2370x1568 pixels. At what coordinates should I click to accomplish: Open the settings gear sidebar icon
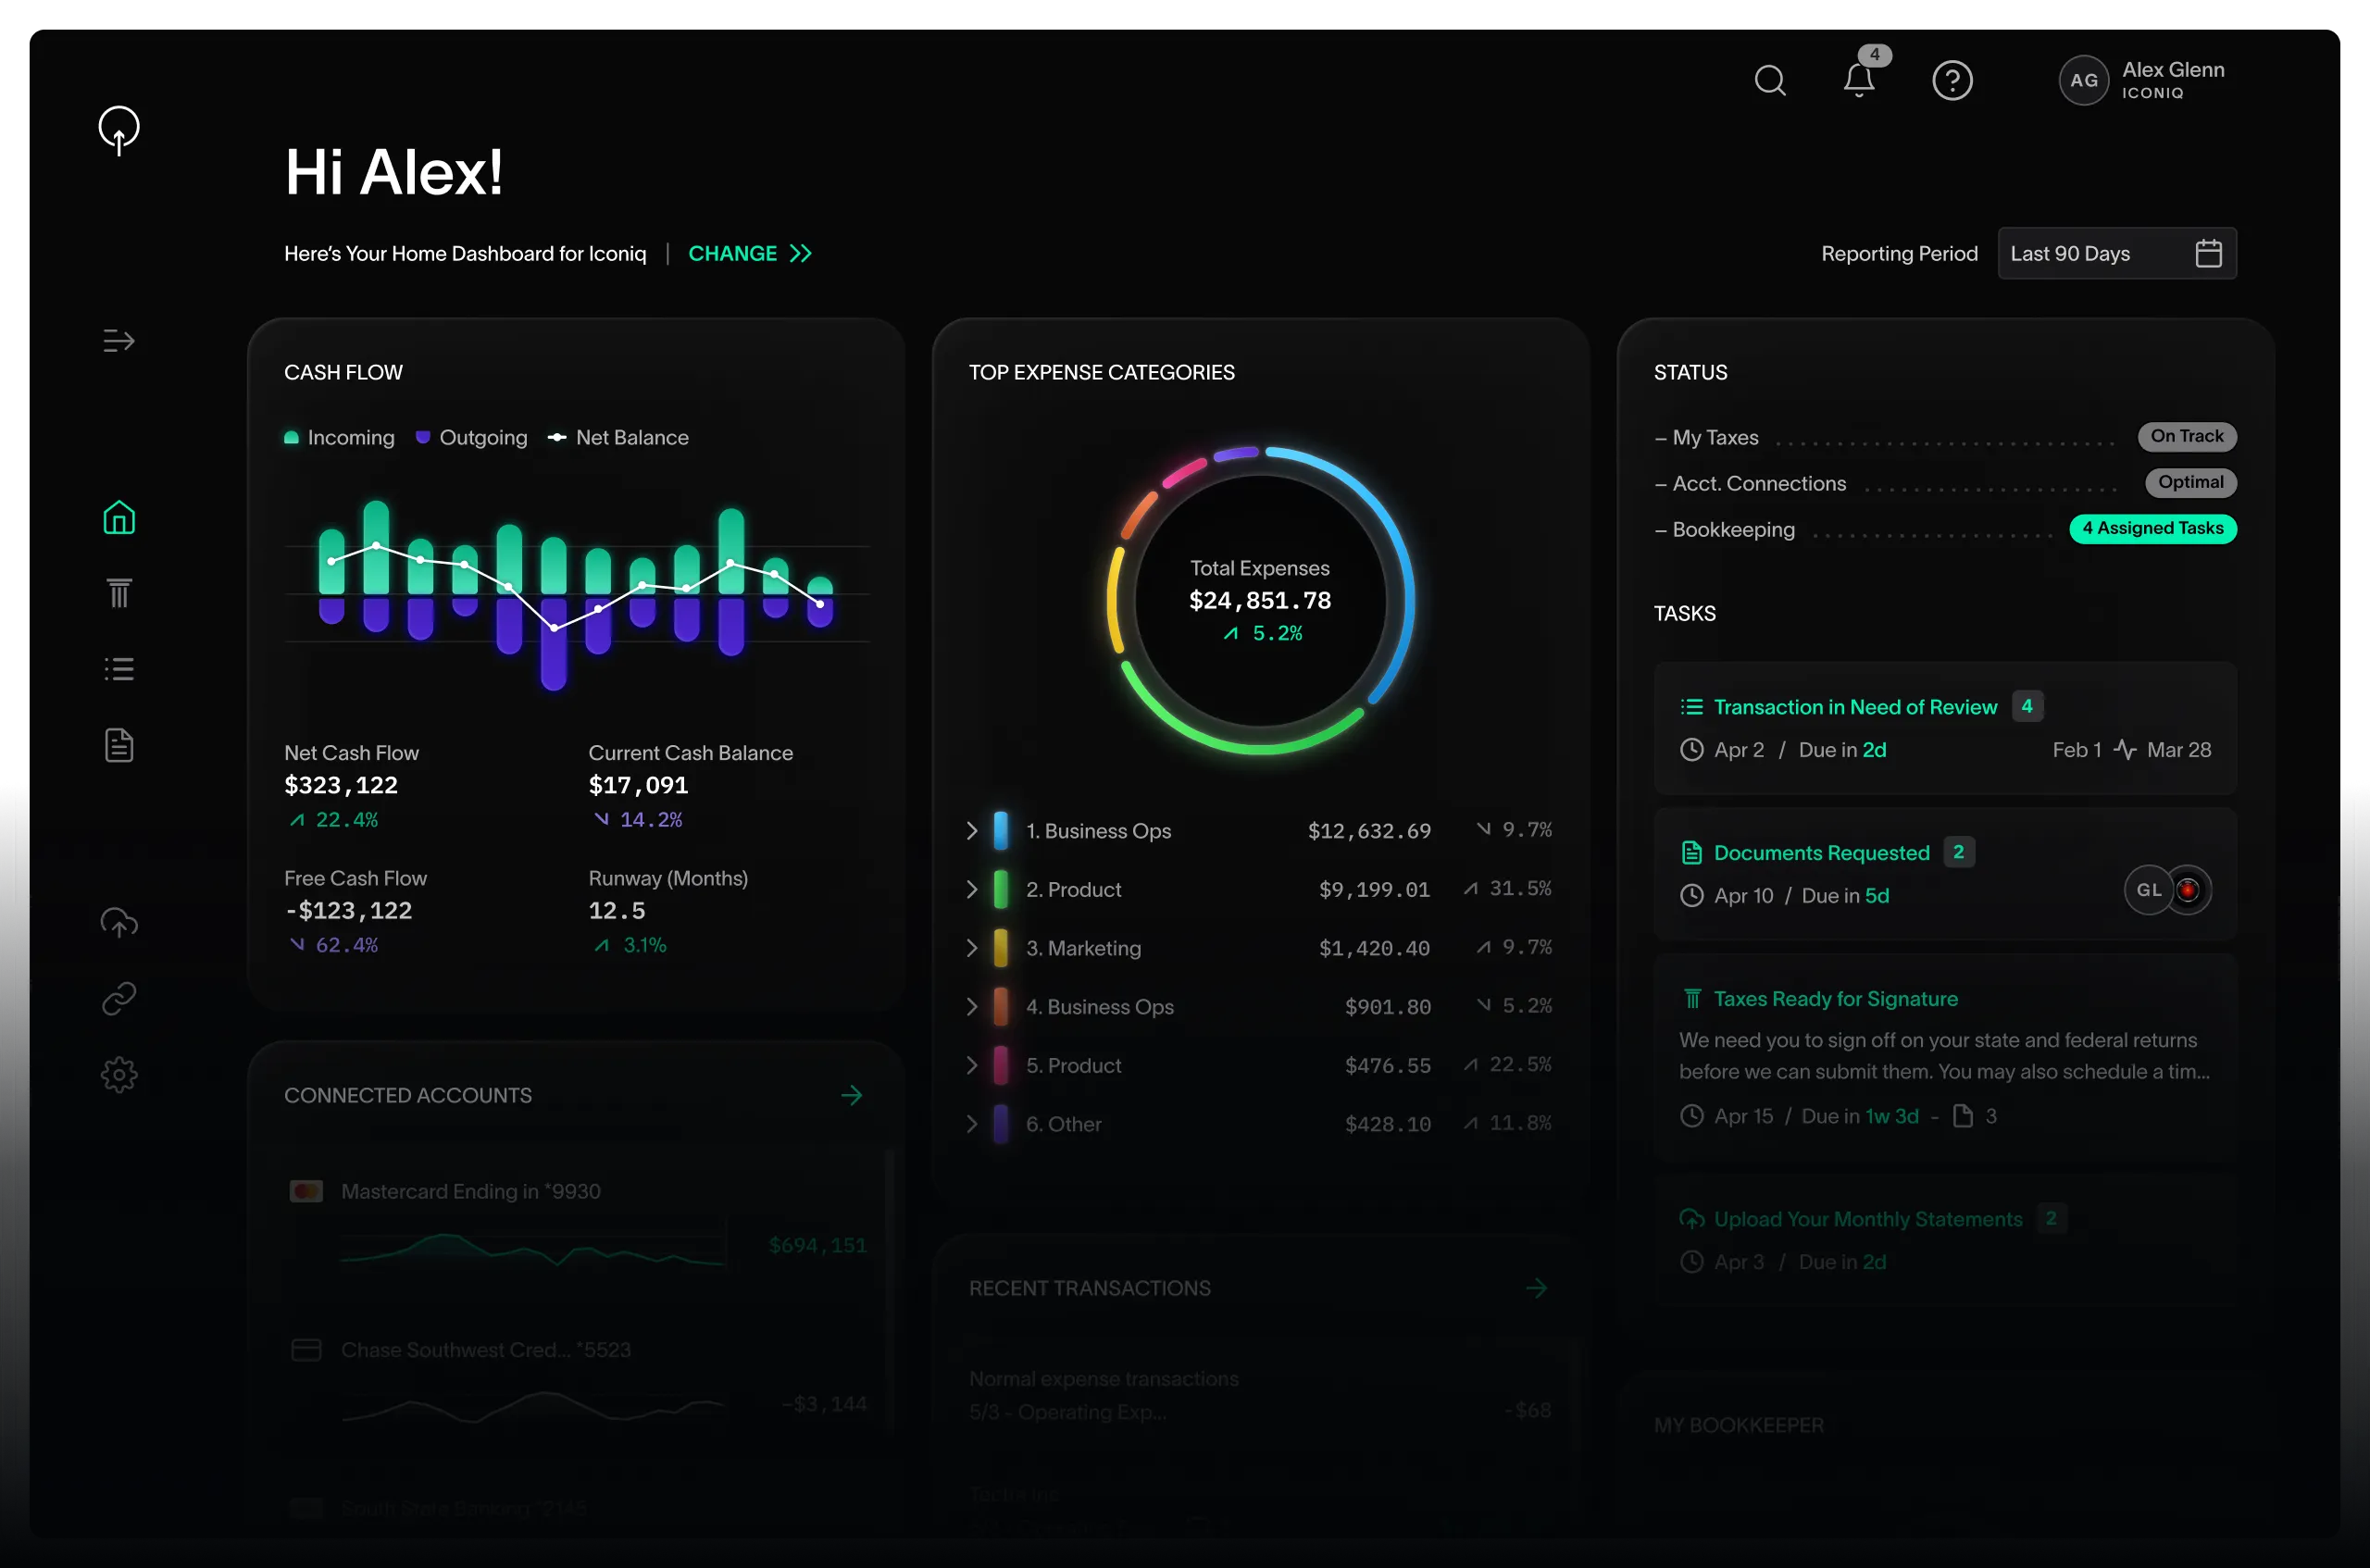(x=119, y=1075)
